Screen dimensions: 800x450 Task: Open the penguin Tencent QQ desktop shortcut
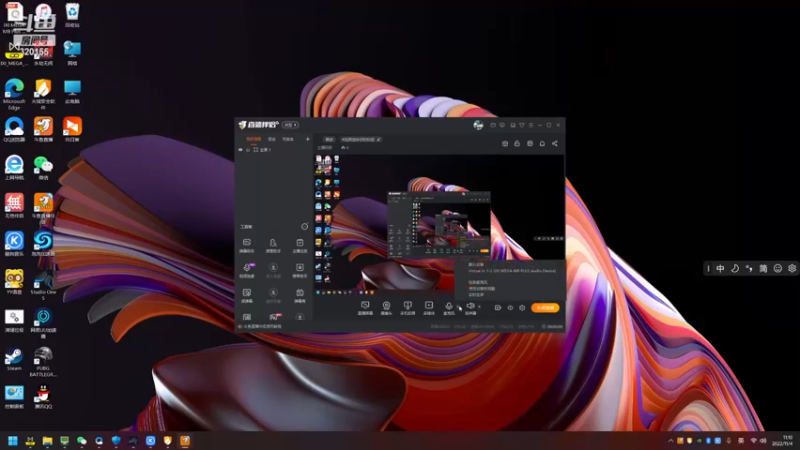coord(43,396)
